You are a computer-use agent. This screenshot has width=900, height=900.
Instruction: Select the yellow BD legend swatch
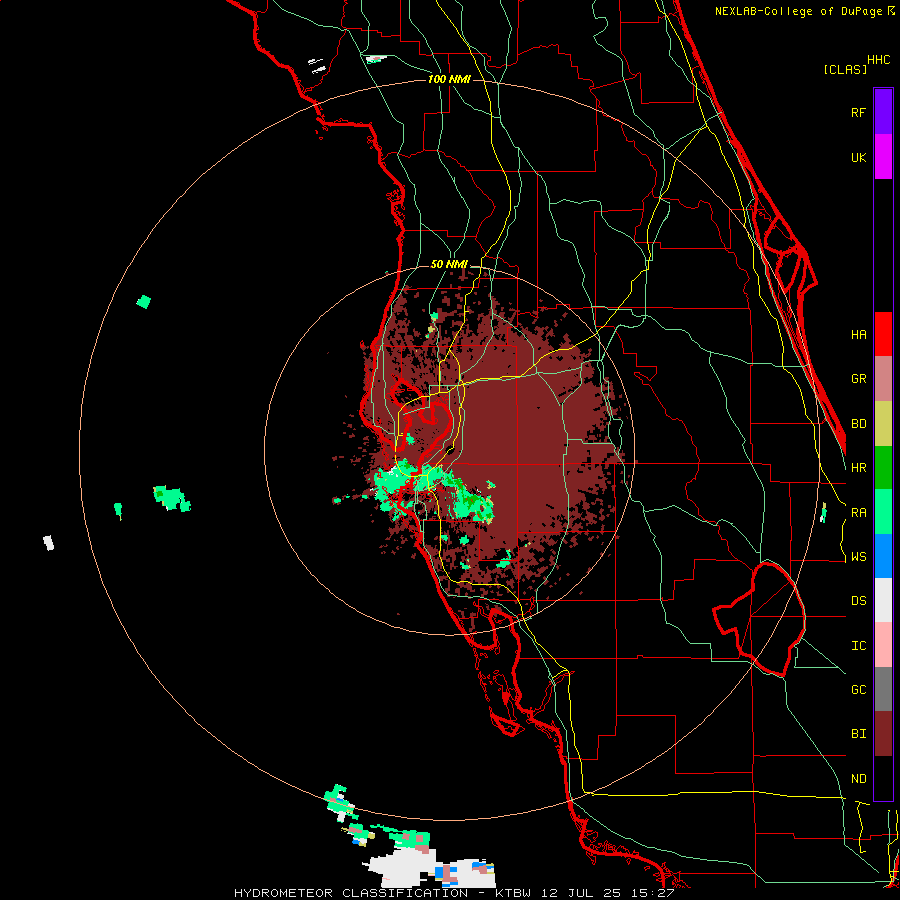pyautogui.click(x=883, y=424)
